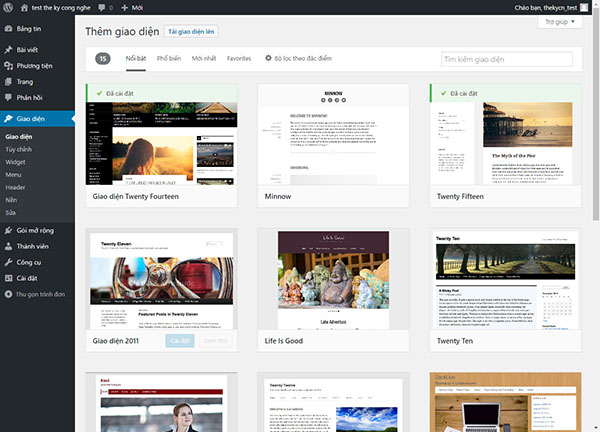This screenshot has width=600, height=432.
Task: Open the Nền submenu item
Action: click(11, 200)
